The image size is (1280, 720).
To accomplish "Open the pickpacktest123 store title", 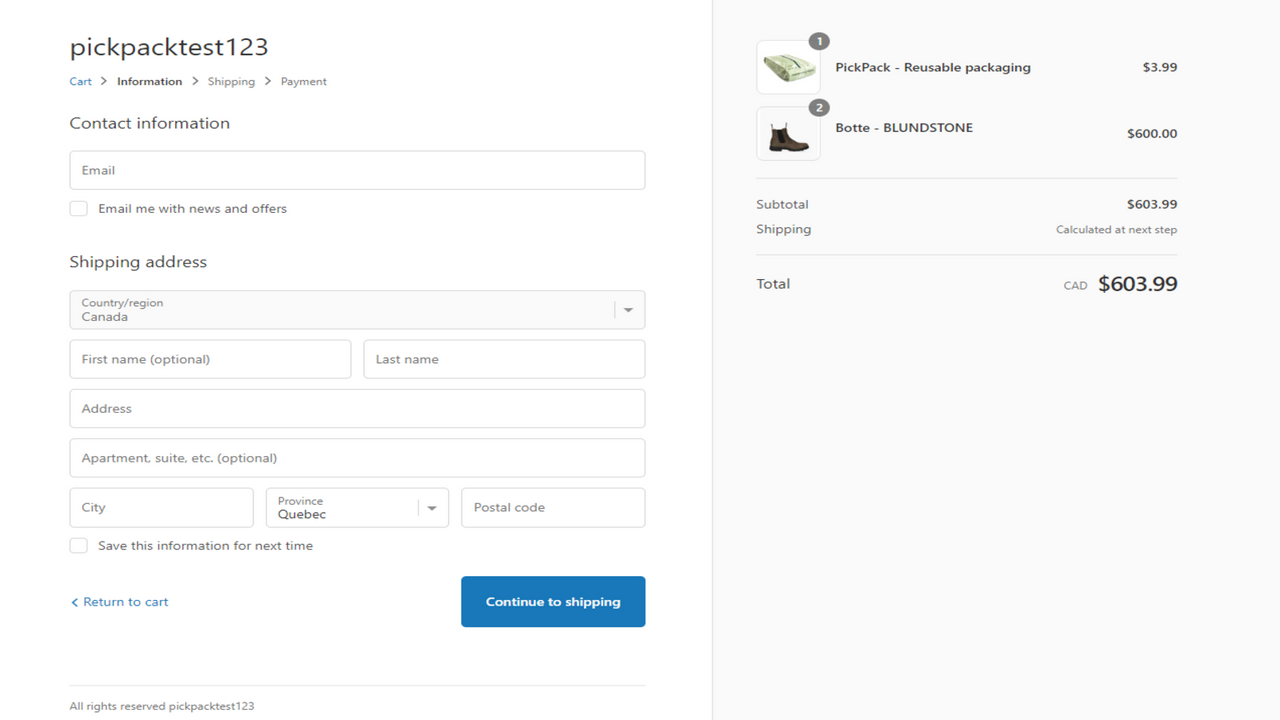I will tap(169, 47).
